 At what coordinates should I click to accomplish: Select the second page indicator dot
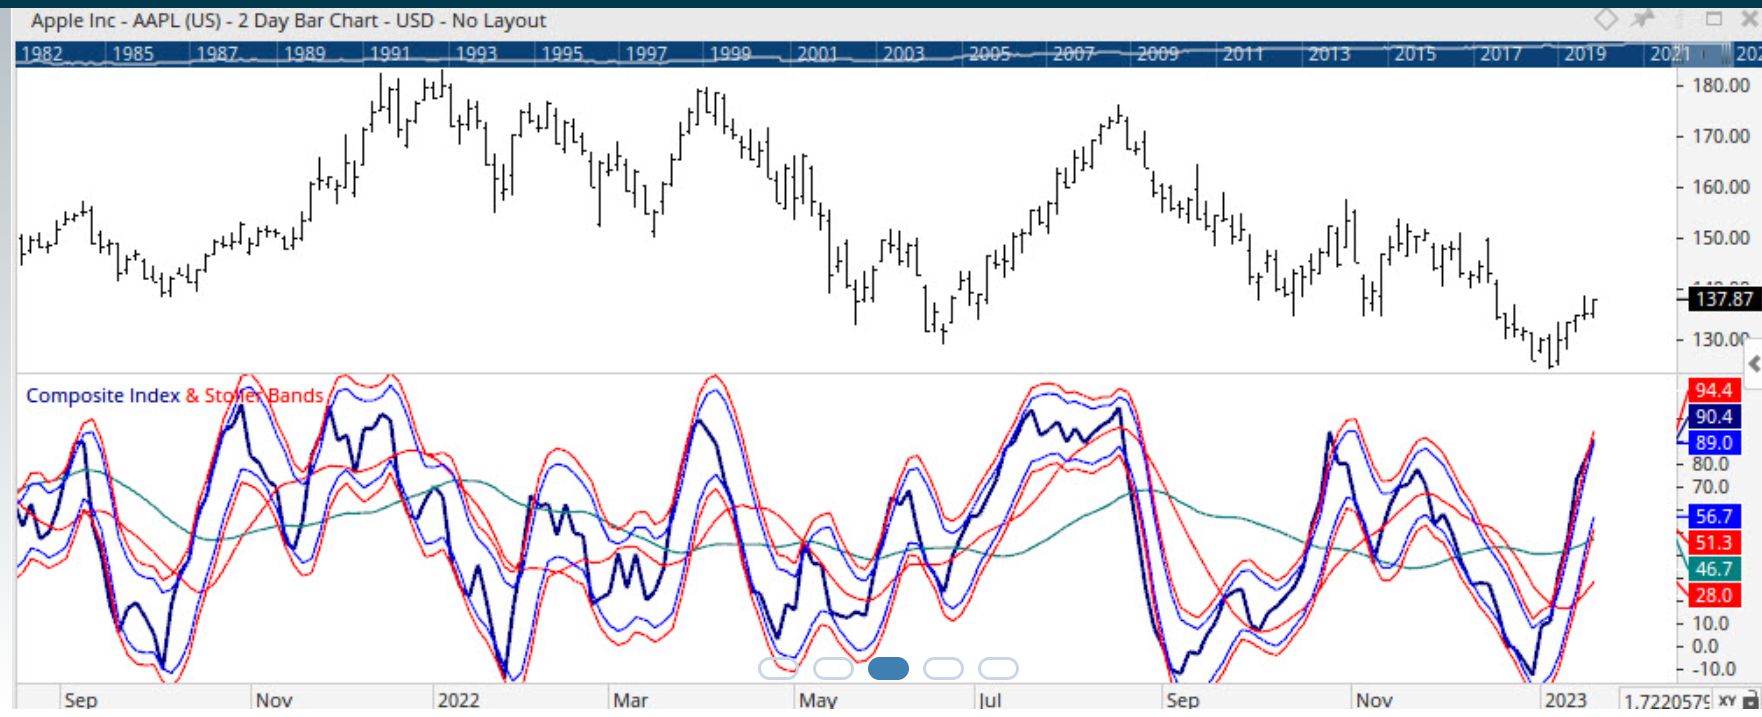point(833,668)
